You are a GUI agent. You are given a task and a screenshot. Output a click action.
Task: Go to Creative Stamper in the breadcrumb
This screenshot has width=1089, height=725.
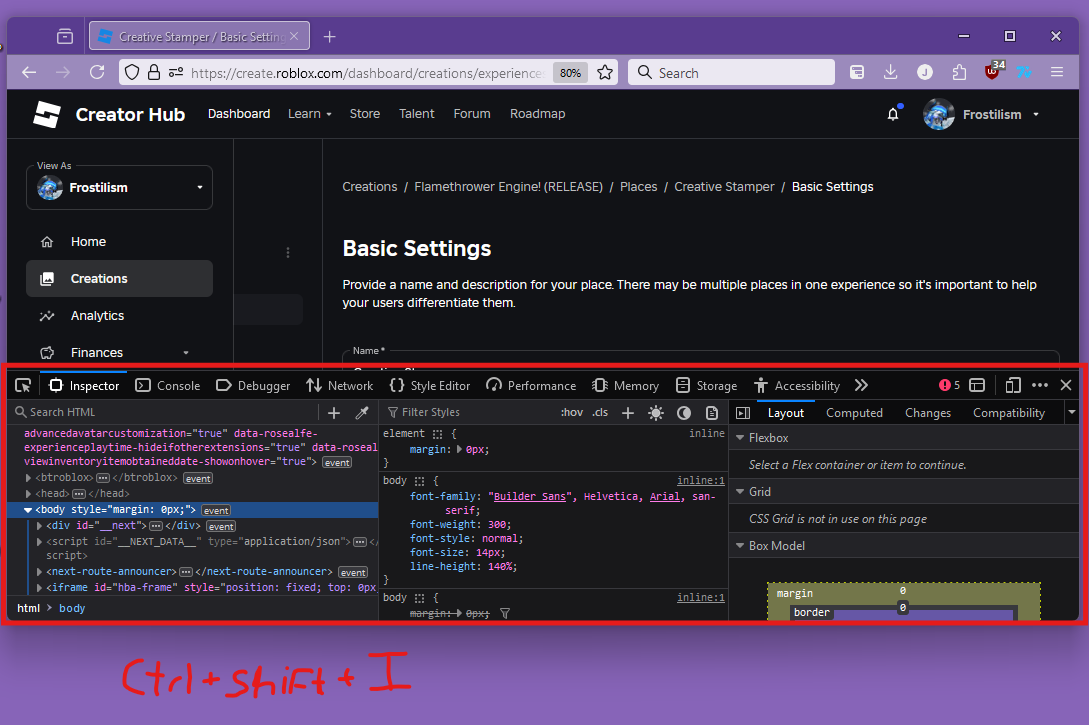pyautogui.click(x=724, y=186)
